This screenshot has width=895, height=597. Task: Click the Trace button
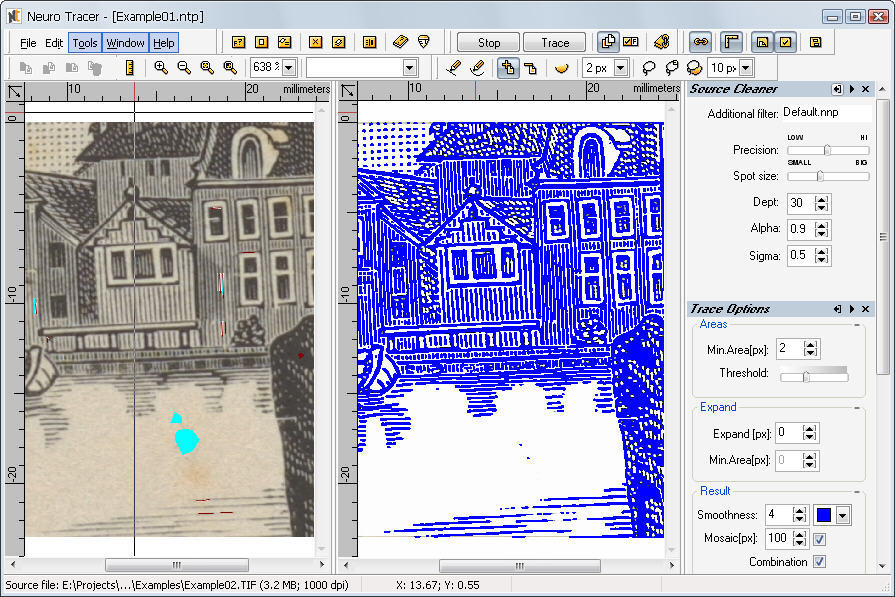click(x=555, y=43)
